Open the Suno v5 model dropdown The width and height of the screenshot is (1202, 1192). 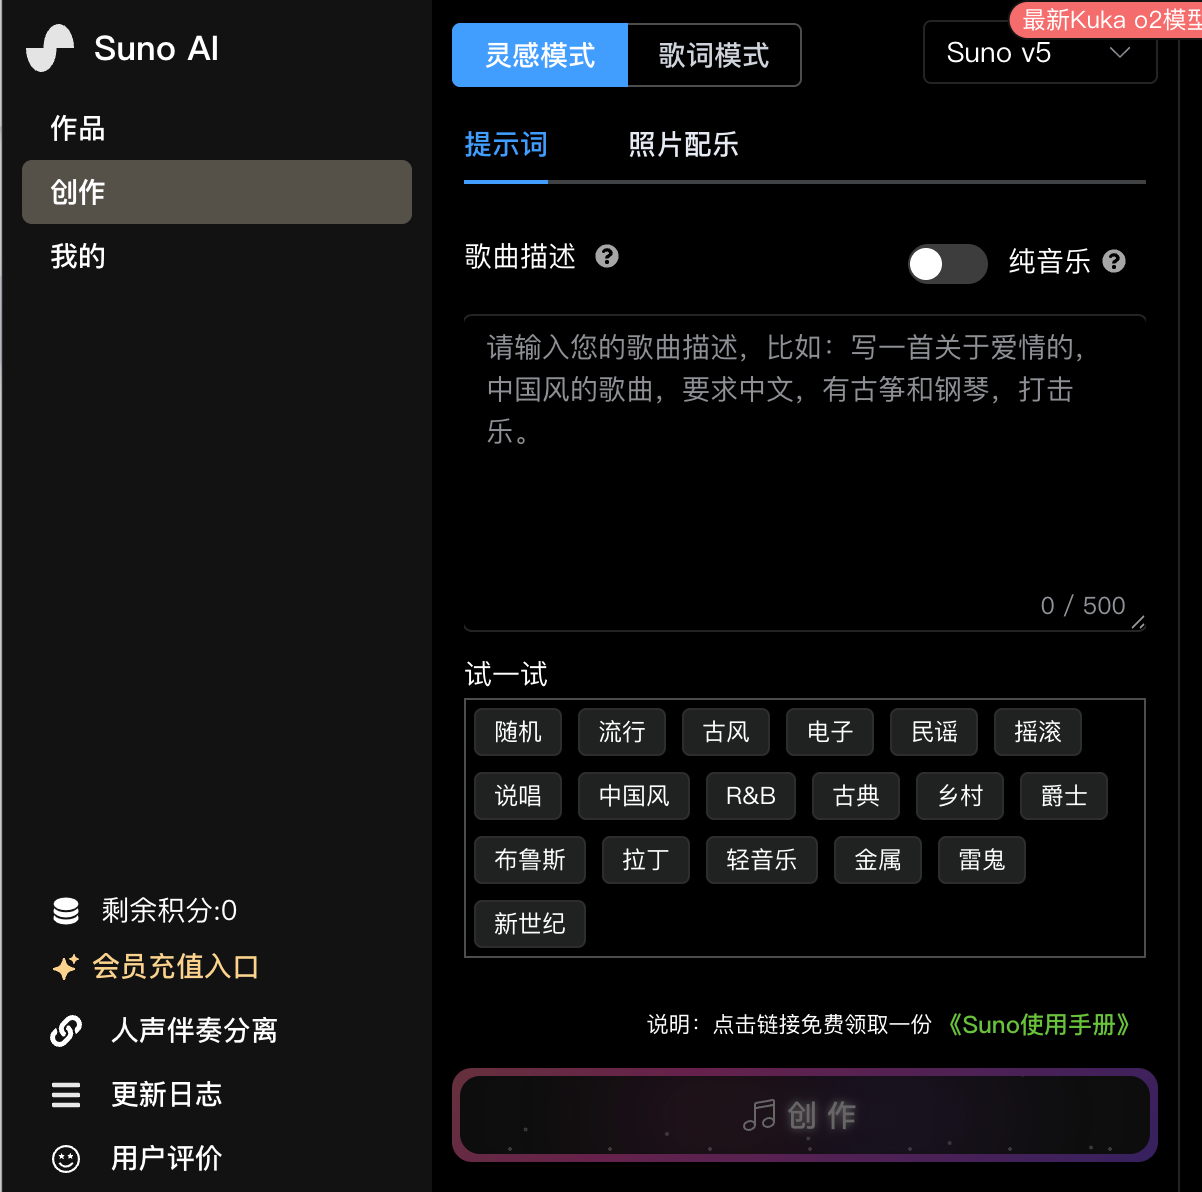1040,53
